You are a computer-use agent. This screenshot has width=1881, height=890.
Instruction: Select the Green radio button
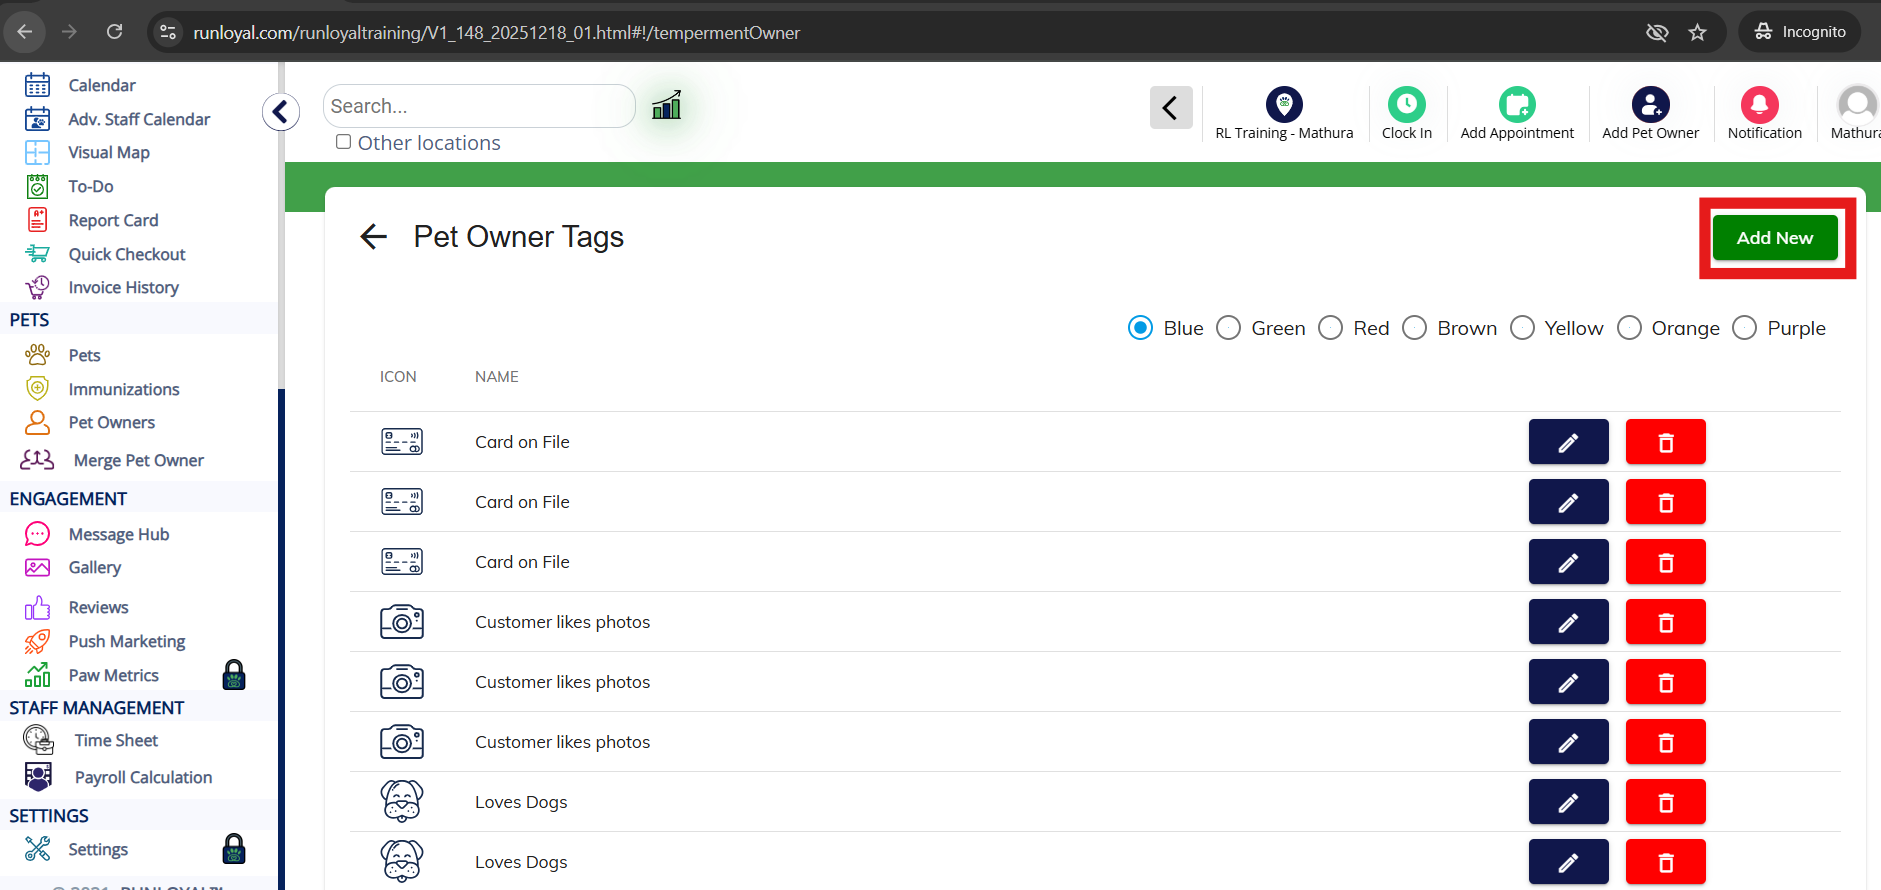1228,328
